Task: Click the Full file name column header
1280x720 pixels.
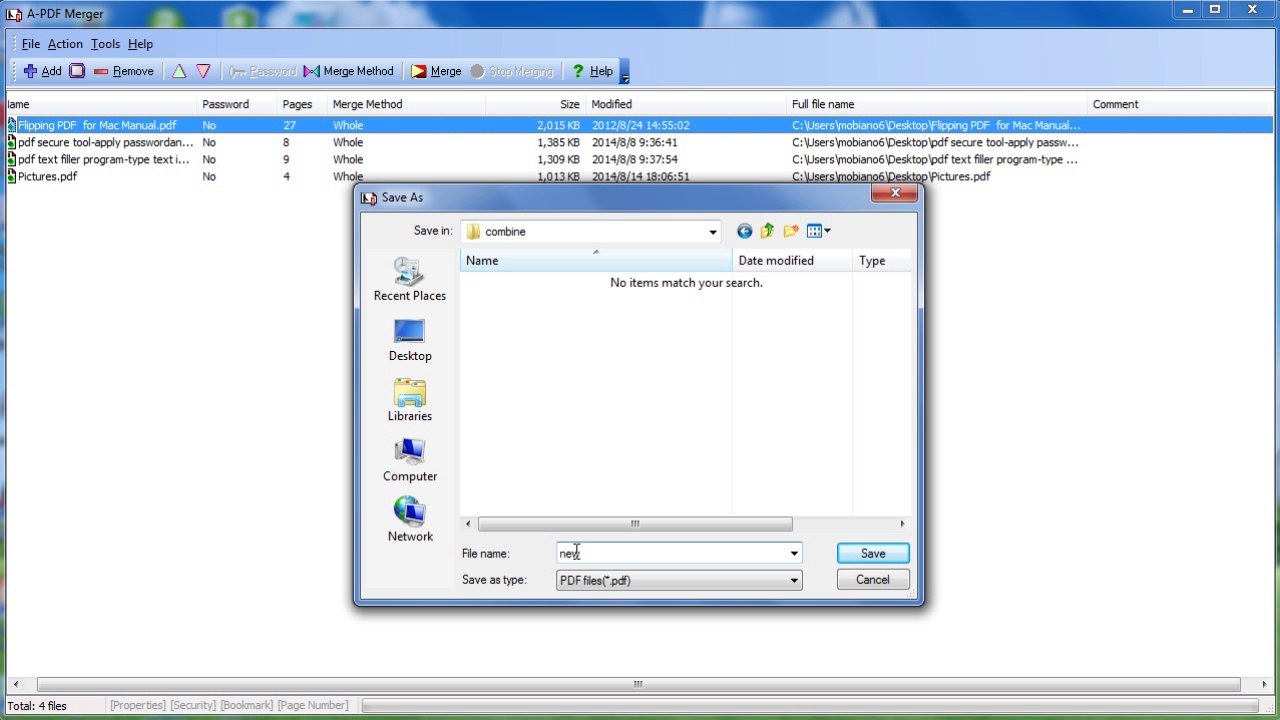Action: click(938, 104)
